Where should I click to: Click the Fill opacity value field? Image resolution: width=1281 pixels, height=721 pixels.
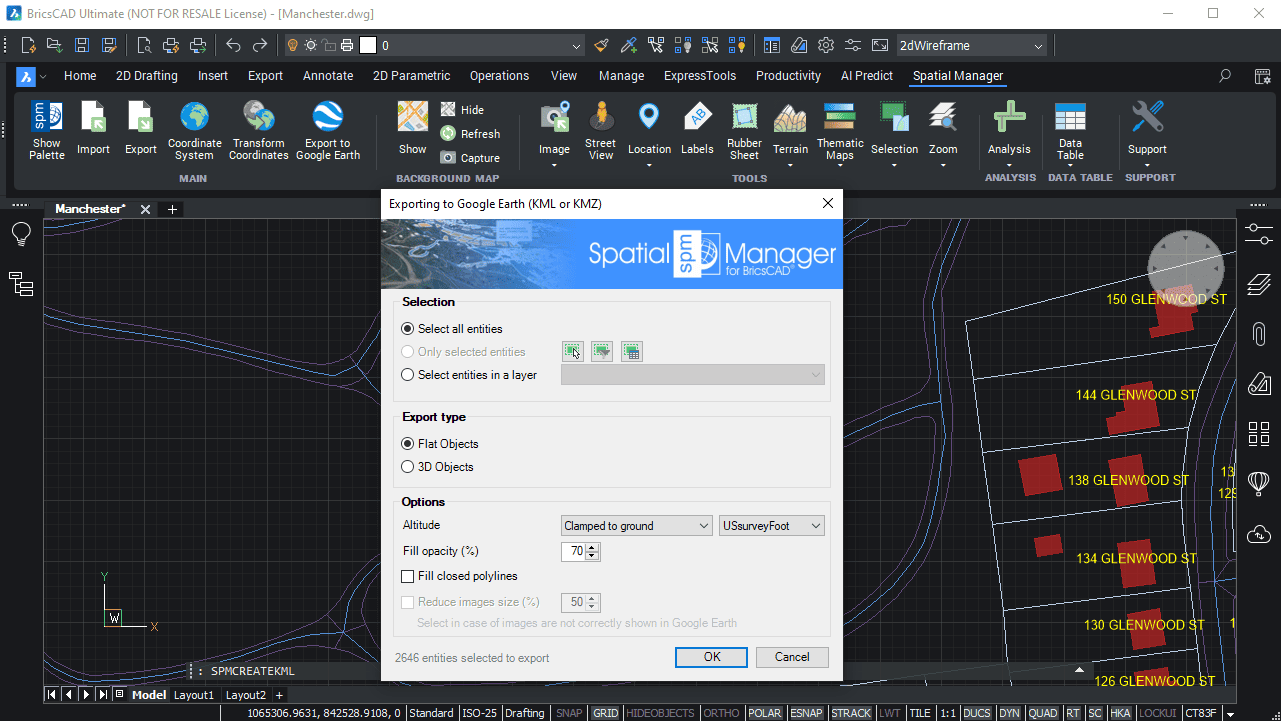point(574,551)
